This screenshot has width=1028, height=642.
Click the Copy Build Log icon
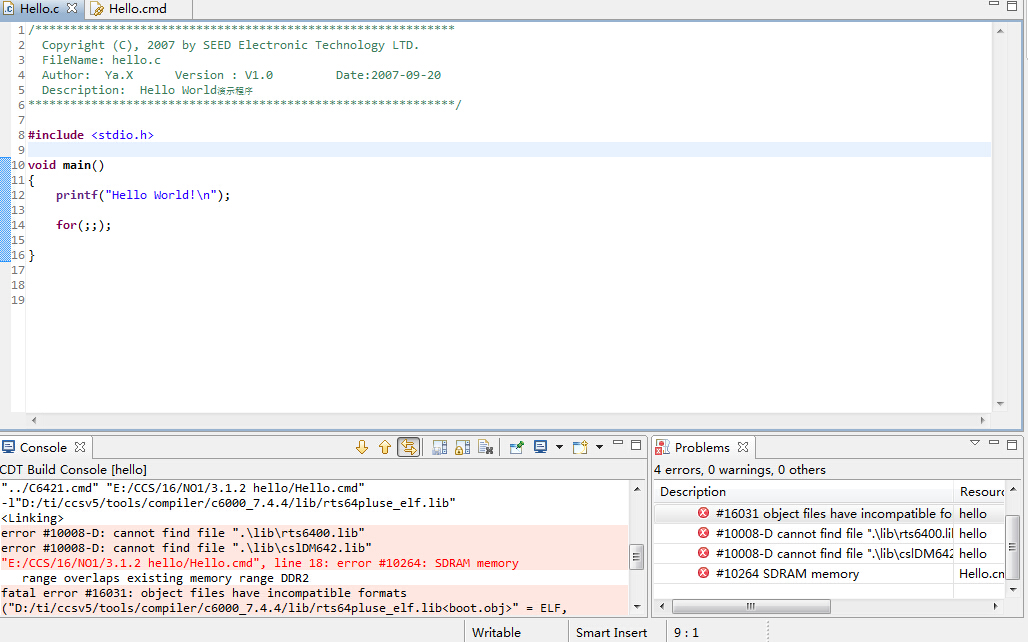point(440,448)
